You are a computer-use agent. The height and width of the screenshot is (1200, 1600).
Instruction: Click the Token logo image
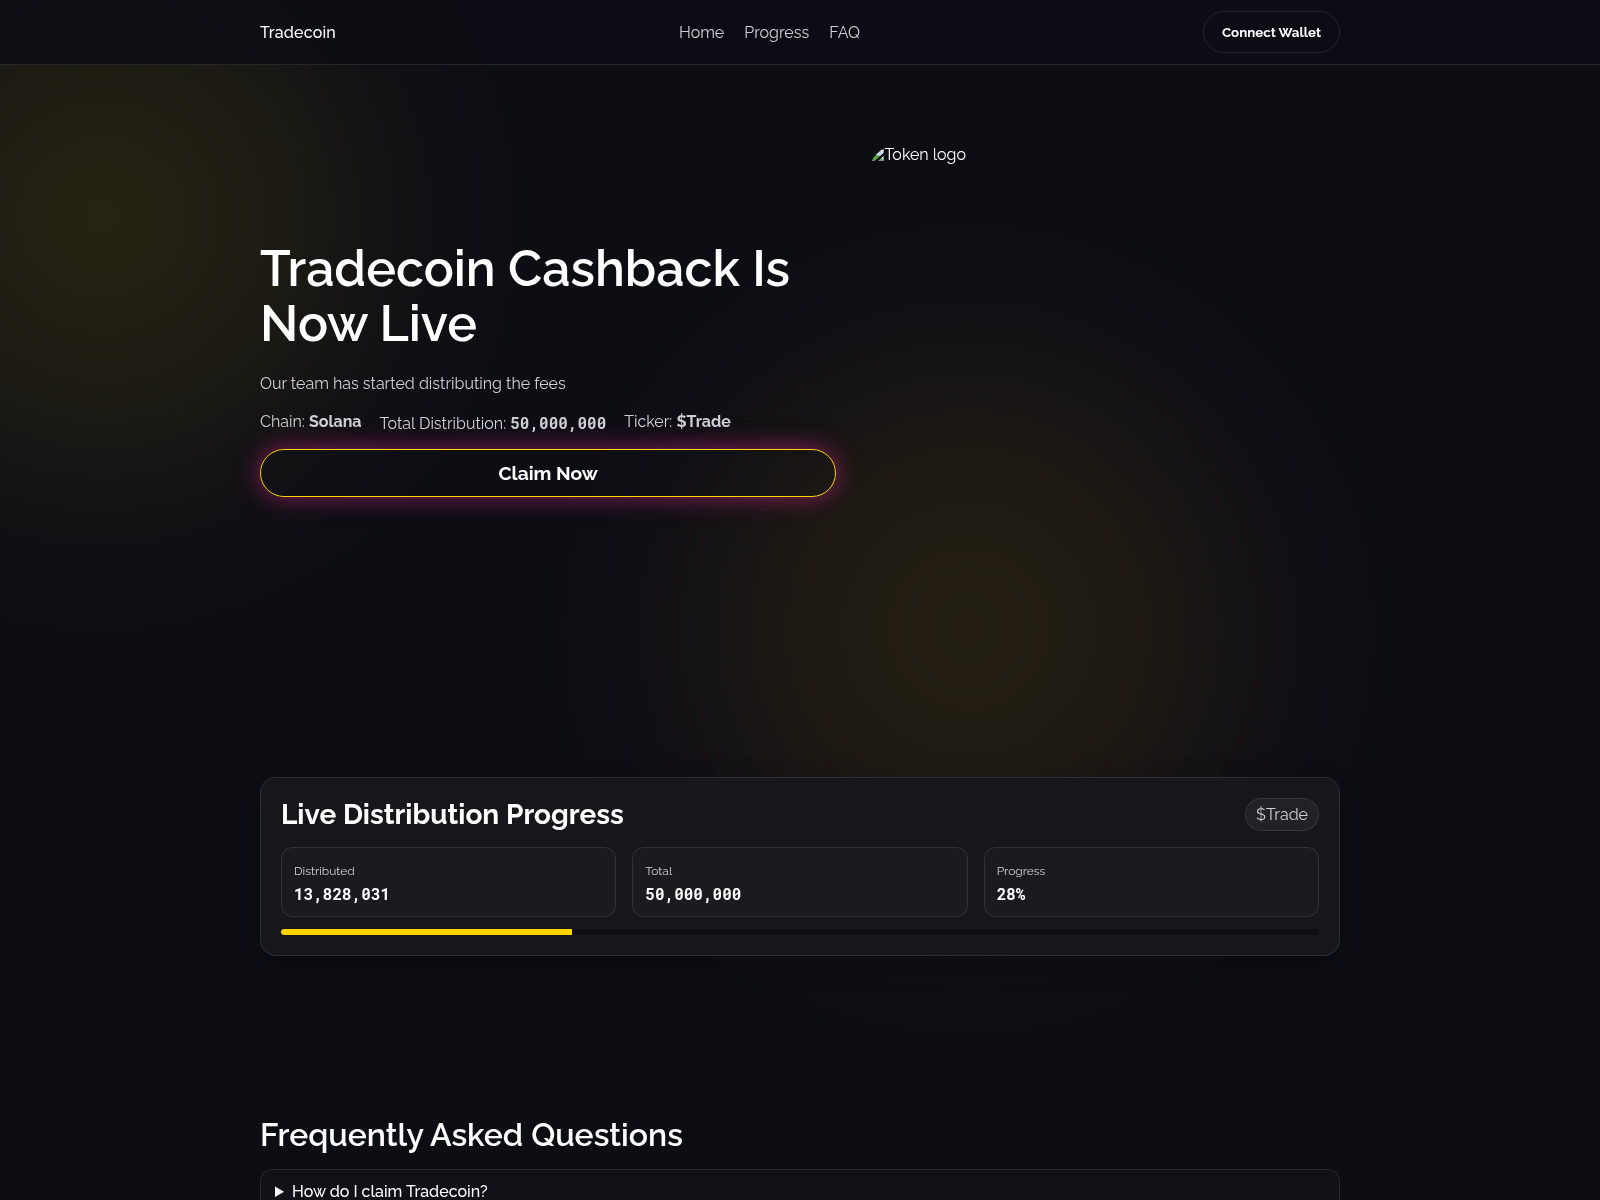[918, 155]
